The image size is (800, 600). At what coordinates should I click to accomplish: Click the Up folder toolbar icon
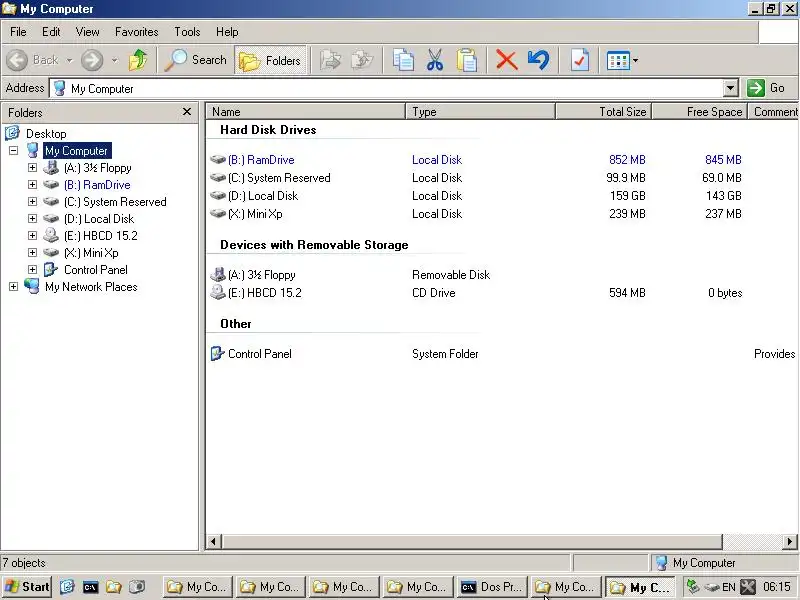(138, 60)
